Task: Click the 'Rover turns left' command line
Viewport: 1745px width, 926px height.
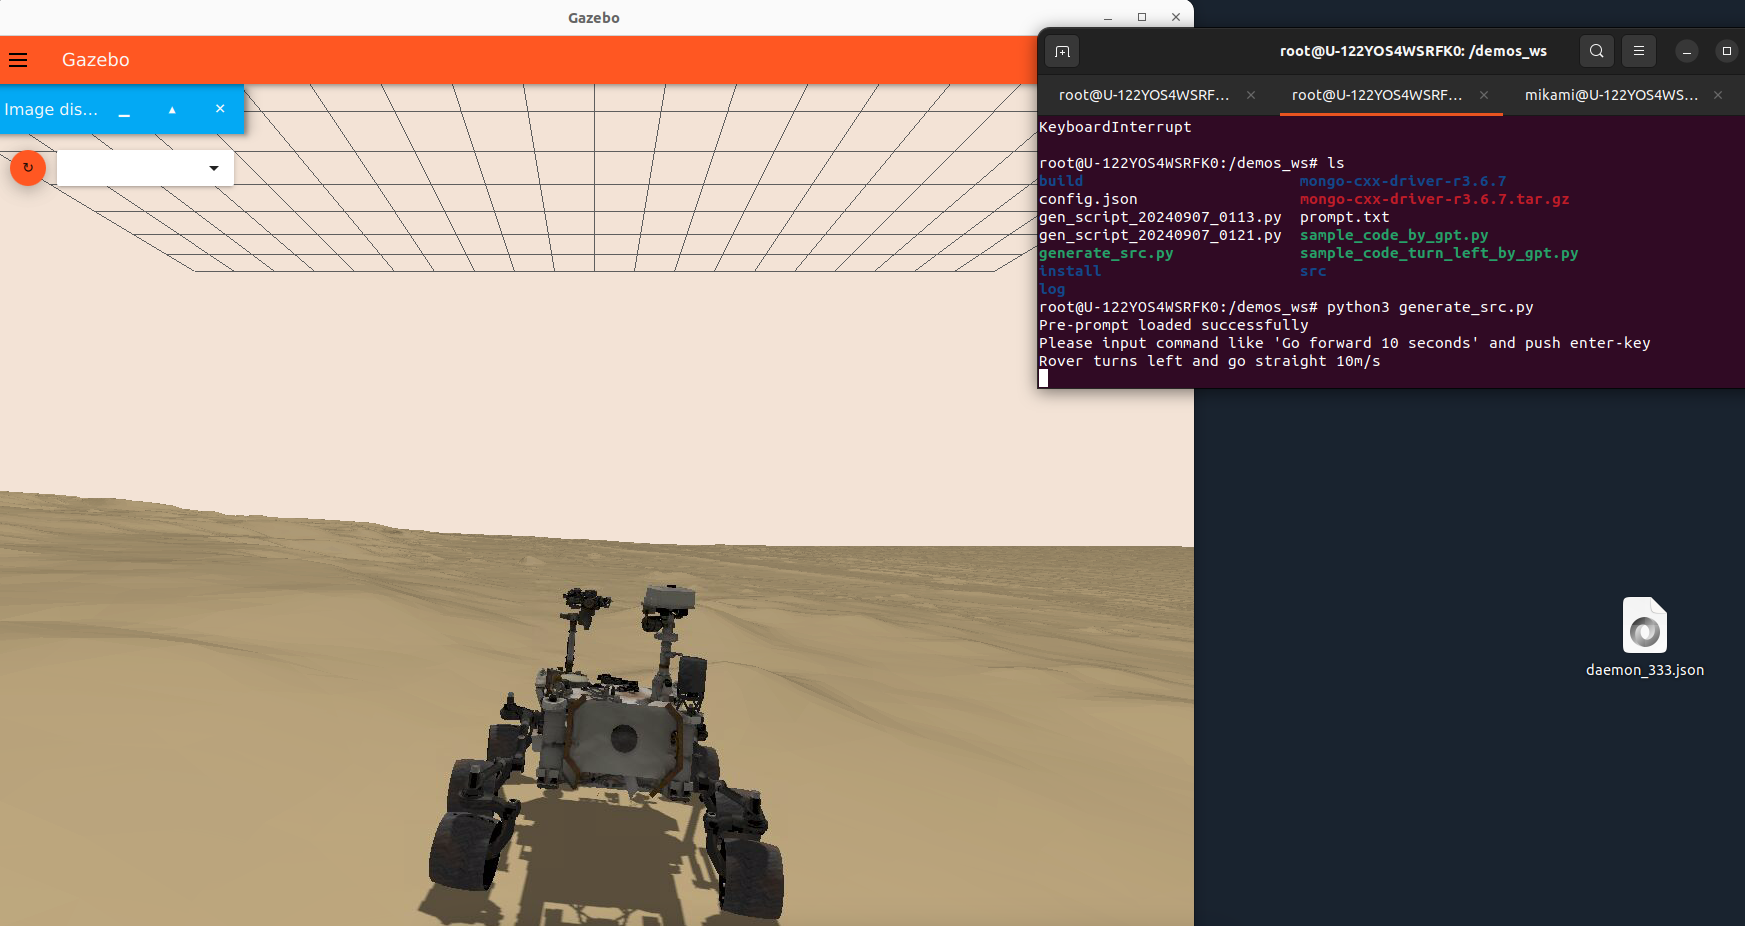Action: tap(1210, 362)
